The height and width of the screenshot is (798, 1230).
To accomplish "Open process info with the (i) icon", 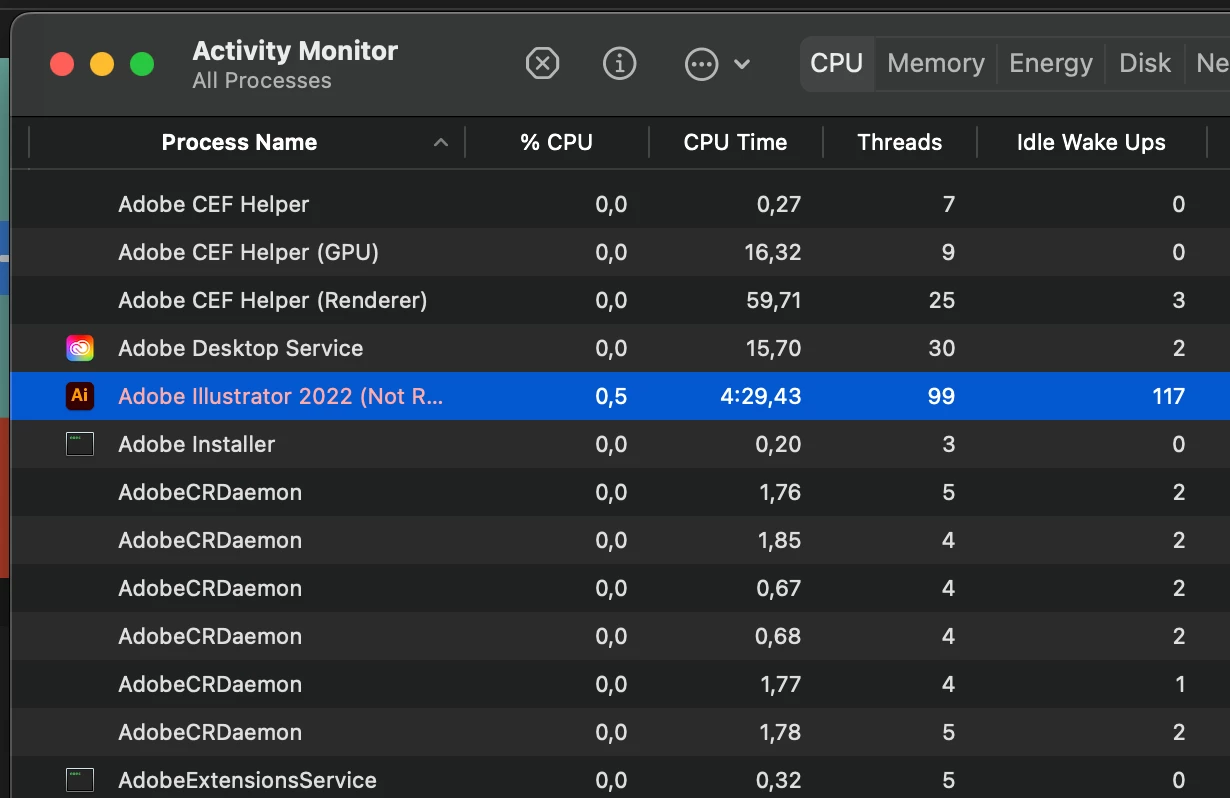I will (620, 64).
